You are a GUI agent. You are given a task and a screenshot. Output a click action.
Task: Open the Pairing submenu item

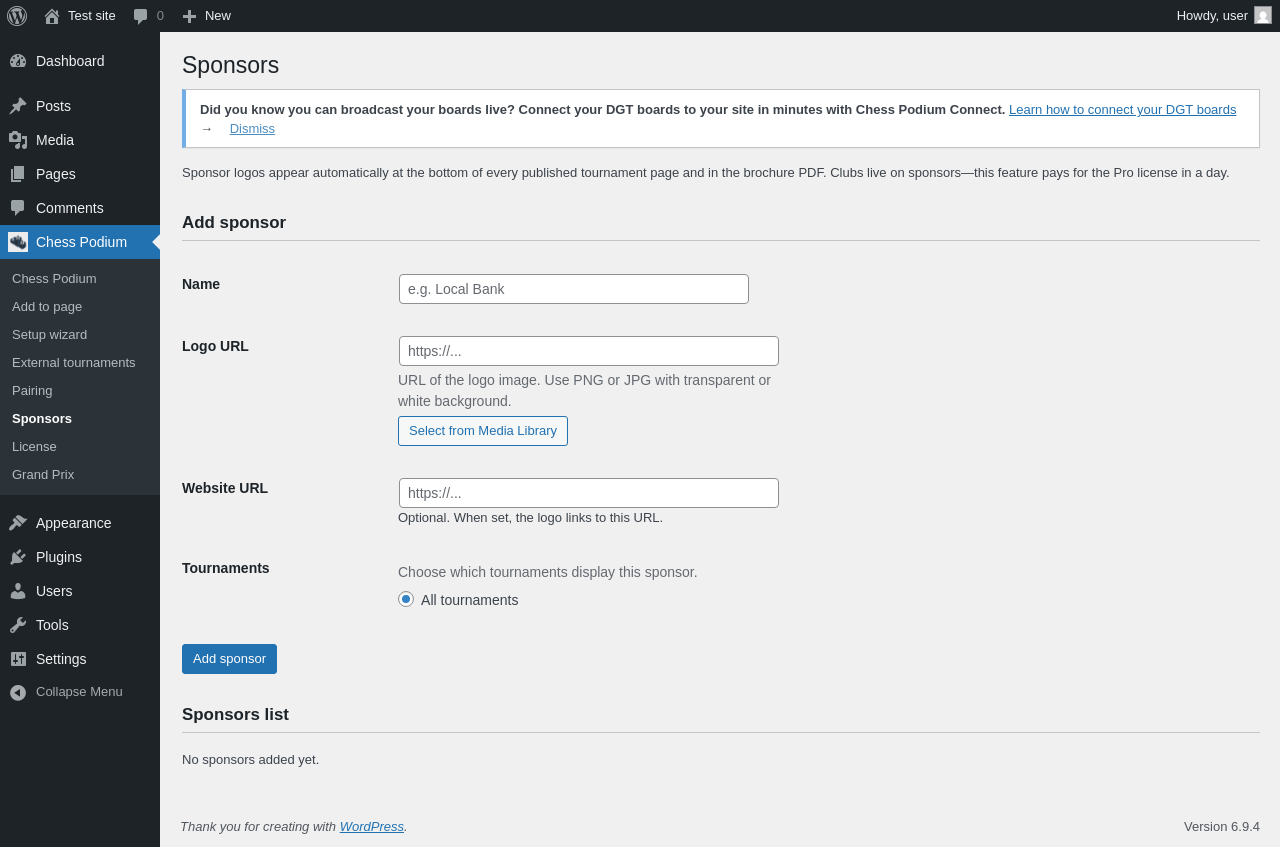point(32,390)
